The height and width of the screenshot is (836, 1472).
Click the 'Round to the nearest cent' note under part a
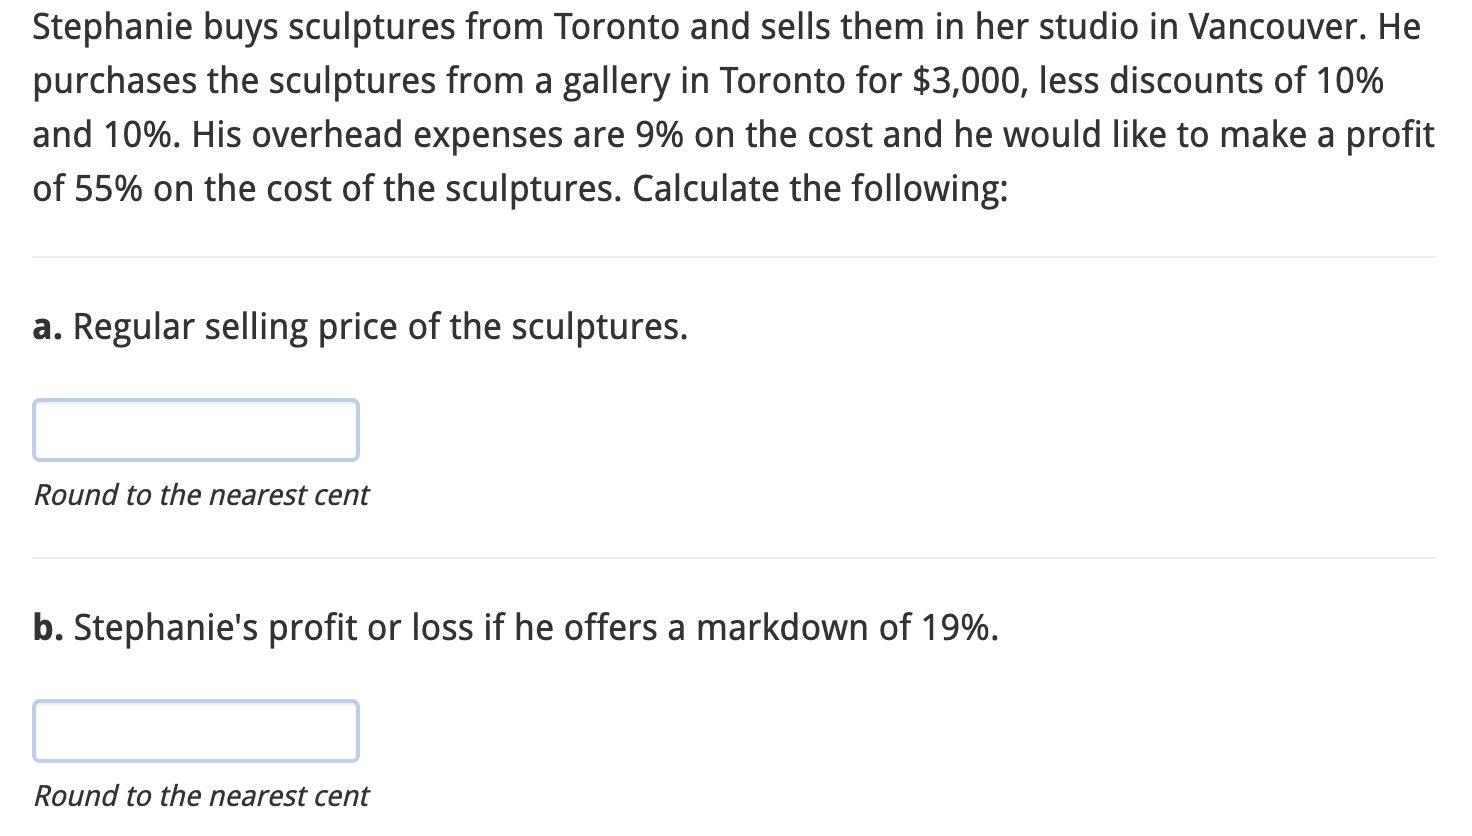tap(200, 495)
